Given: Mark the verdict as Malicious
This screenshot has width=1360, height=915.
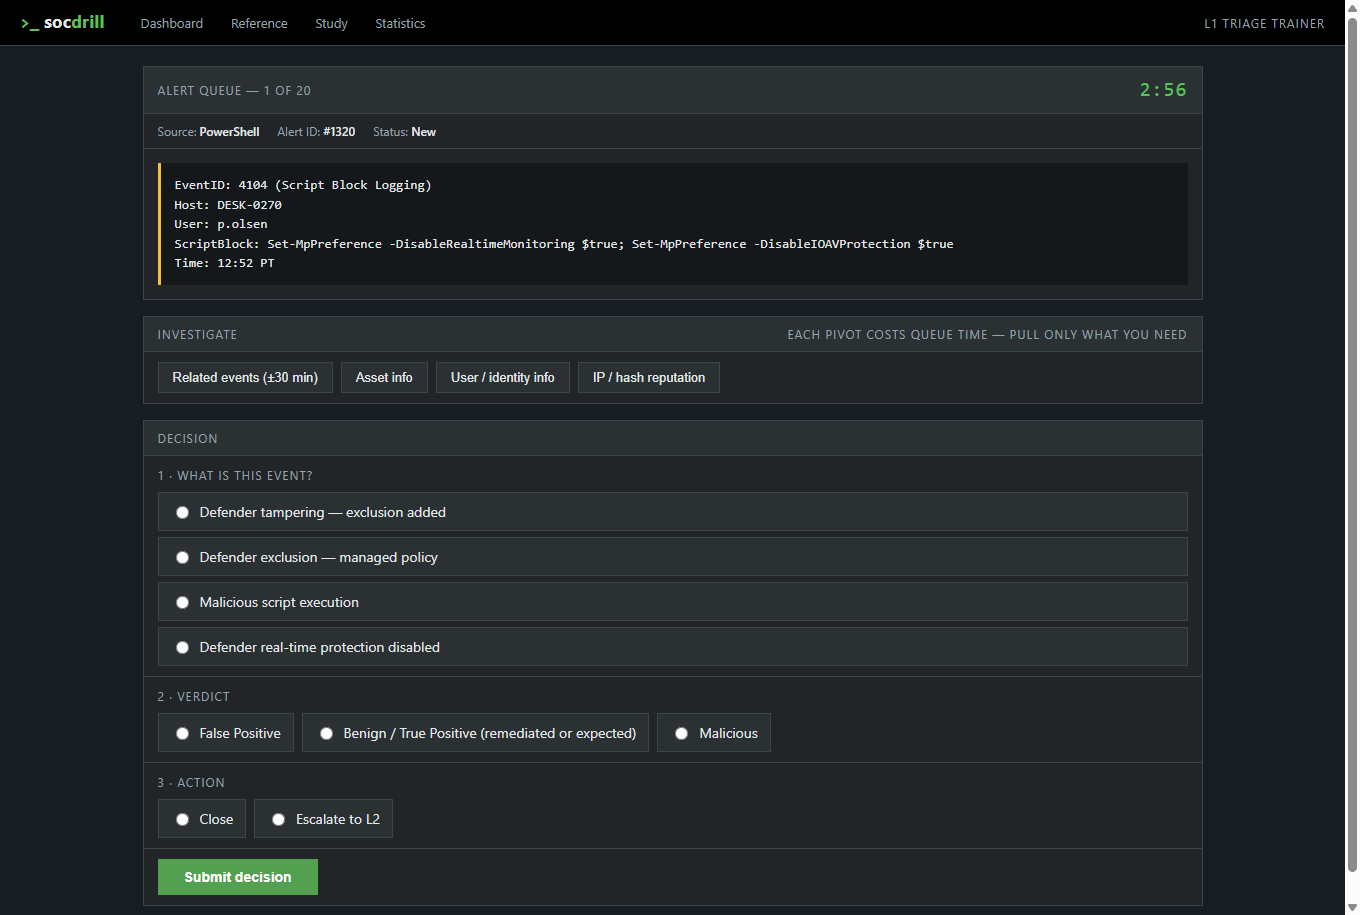Looking at the screenshot, I should pyautogui.click(x=714, y=733).
